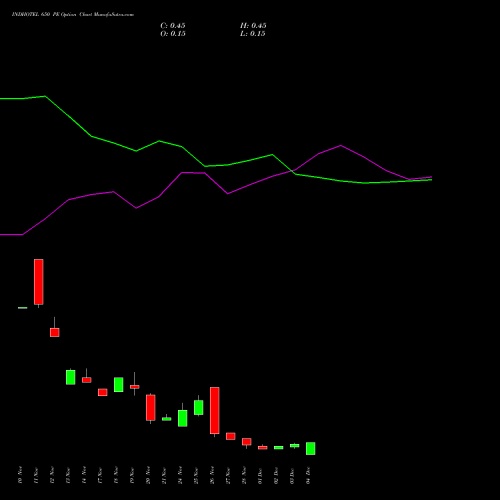Click the 14 Nov date label
The width and height of the screenshot is (500, 500).
tap(84, 475)
